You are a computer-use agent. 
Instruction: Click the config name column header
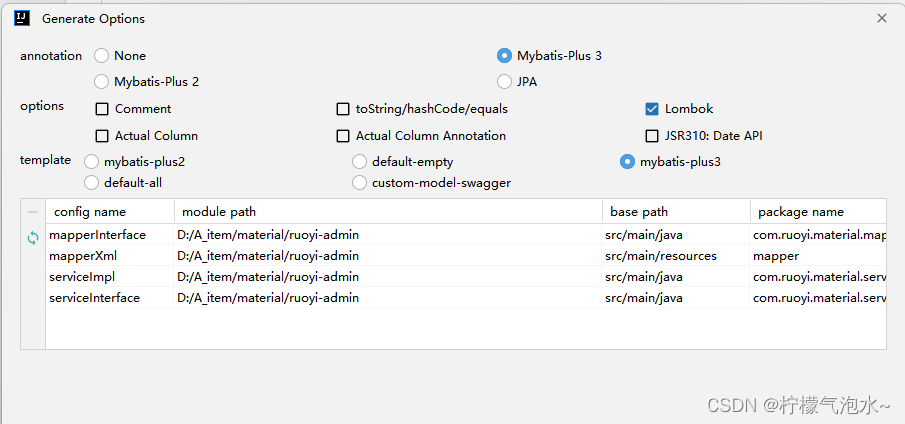(90, 212)
